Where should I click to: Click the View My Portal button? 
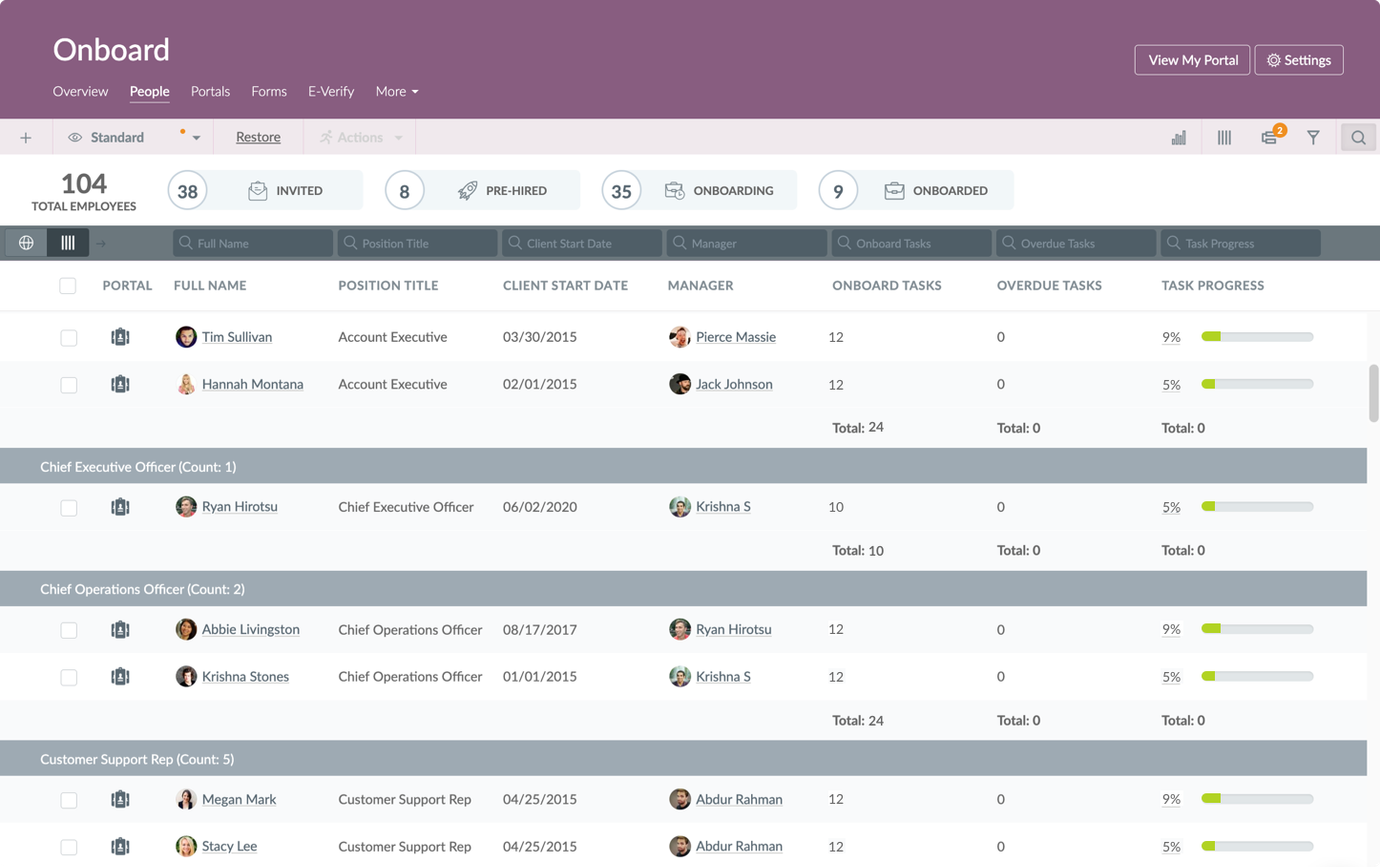click(1192, 60)
